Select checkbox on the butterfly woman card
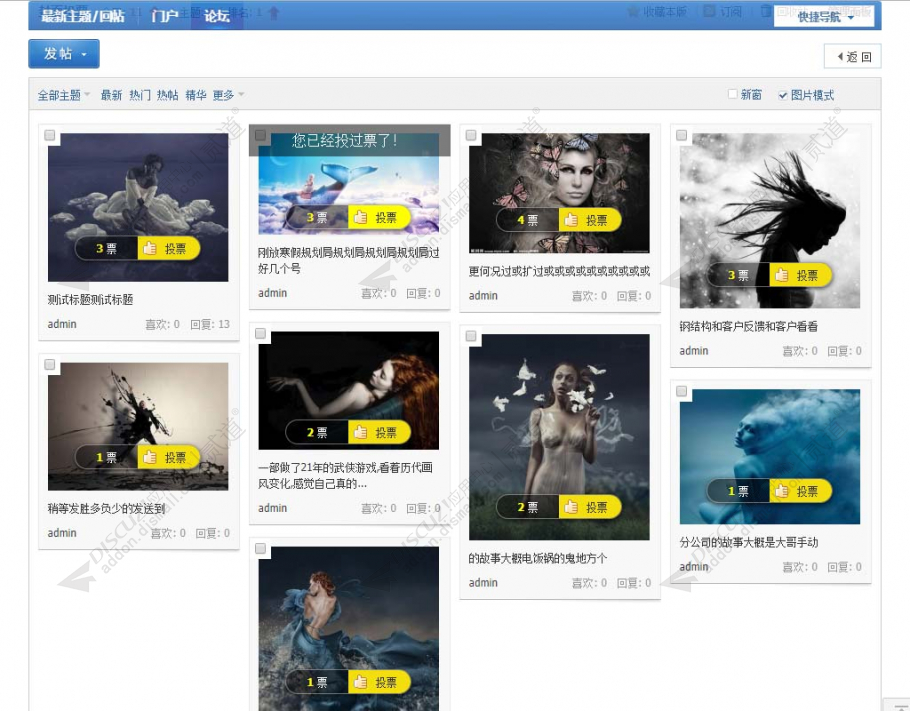The width and height of the screenshot is (910, 711). (x=471, y=135)
